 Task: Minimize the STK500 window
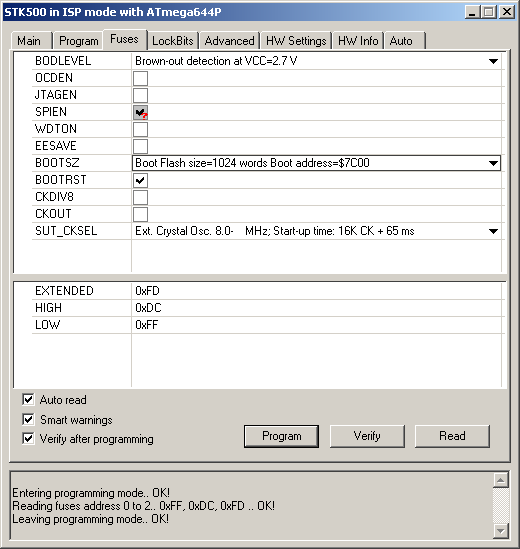pyautogui.click(x=472, y=12)
